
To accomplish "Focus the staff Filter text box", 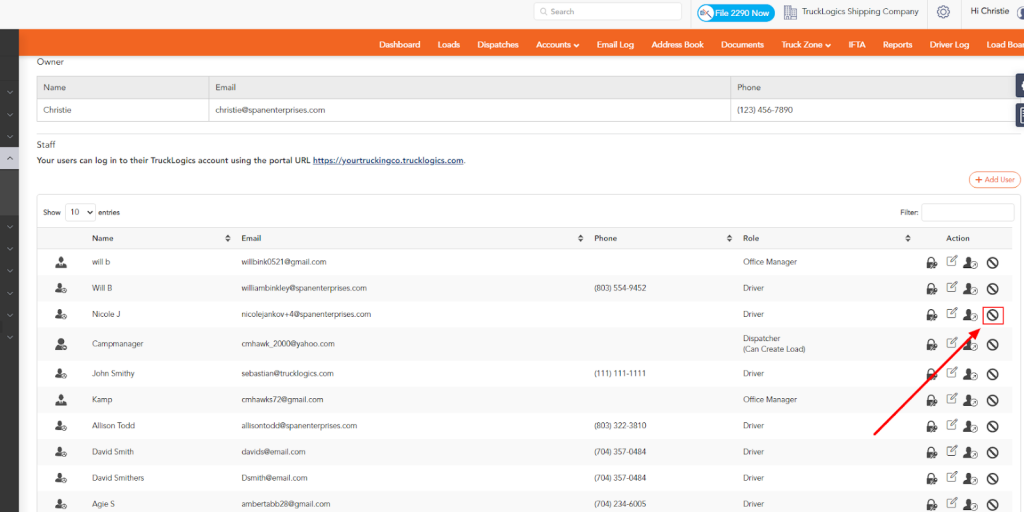I will pos(968,212).
